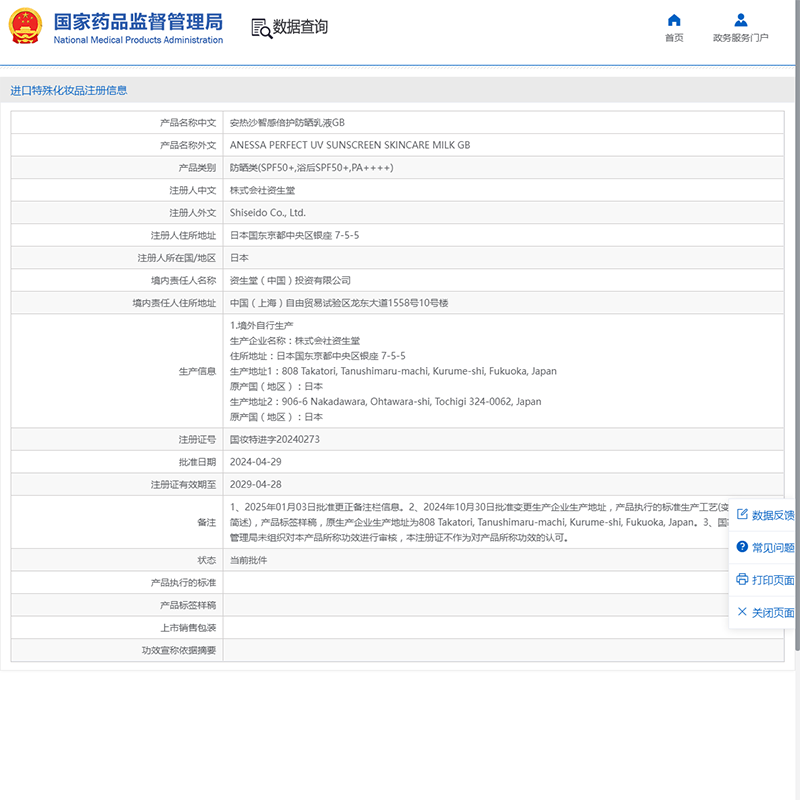Click expiry date 2029-04-28
Screen dimensions: 800x800
click(x=255, y=484)
